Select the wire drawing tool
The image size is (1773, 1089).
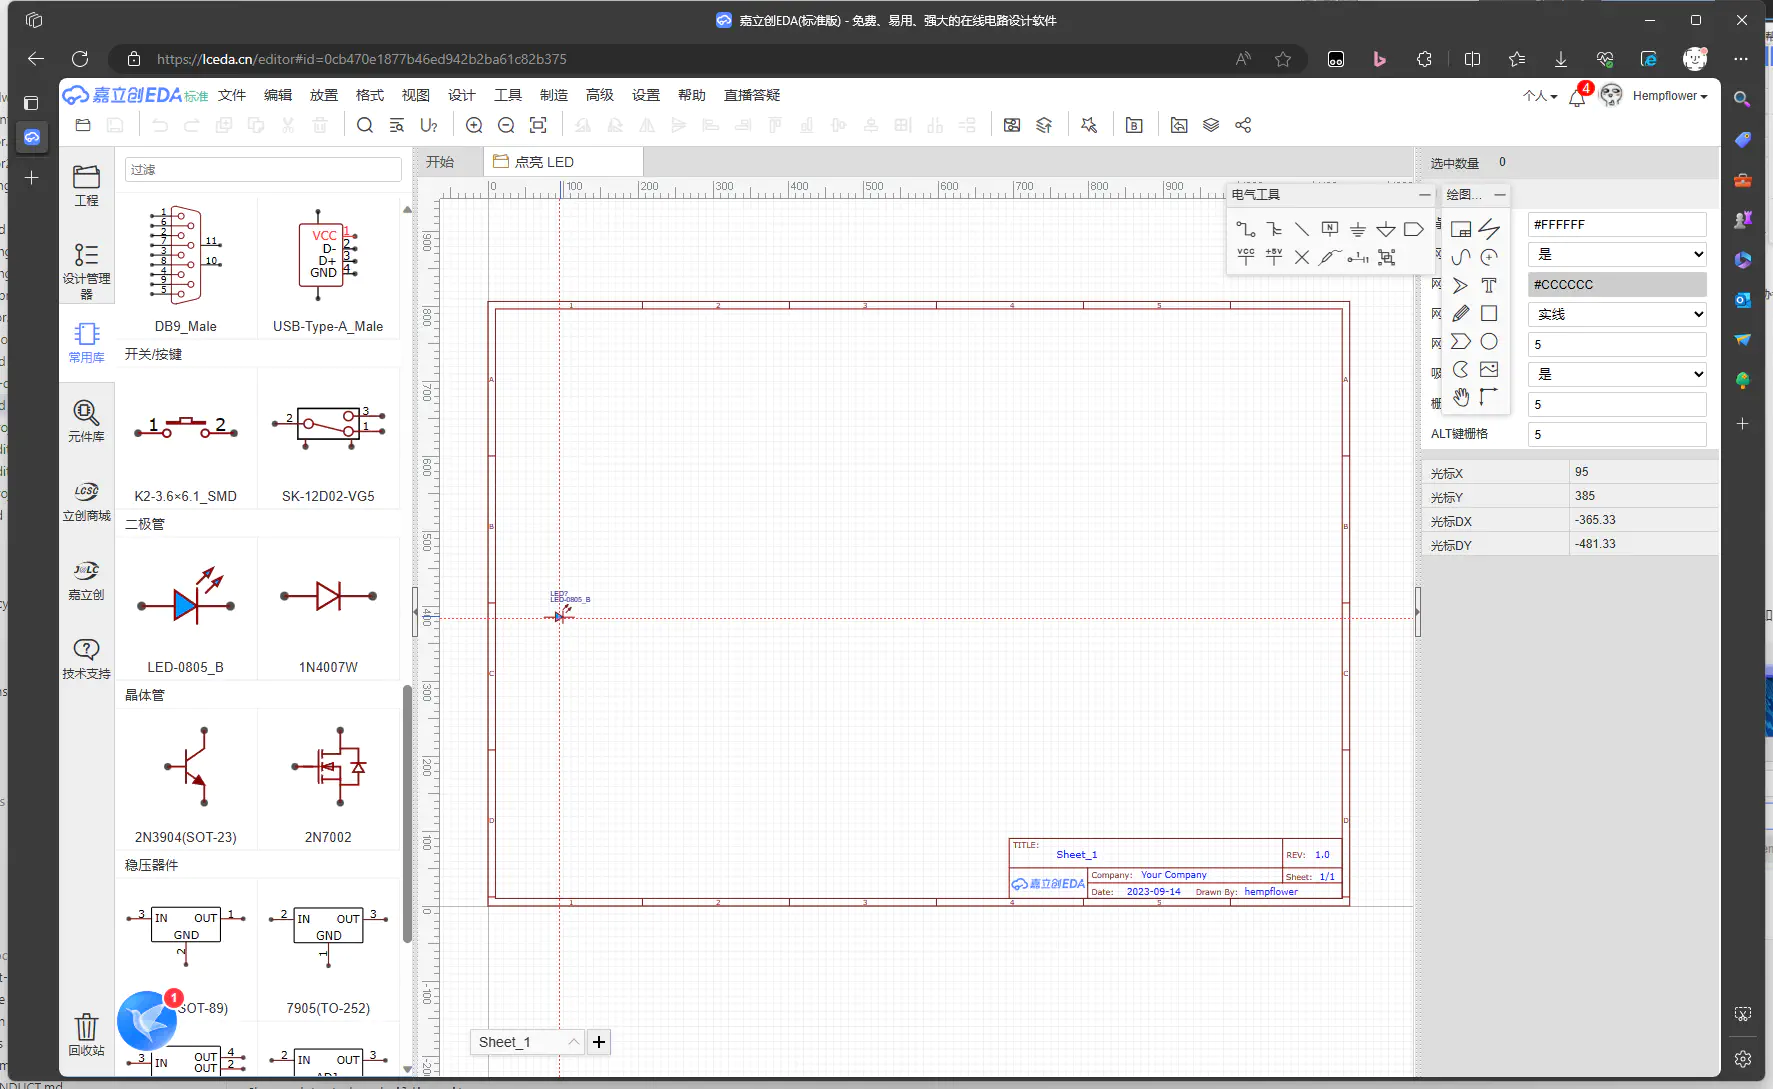[x=1245, y=229]
